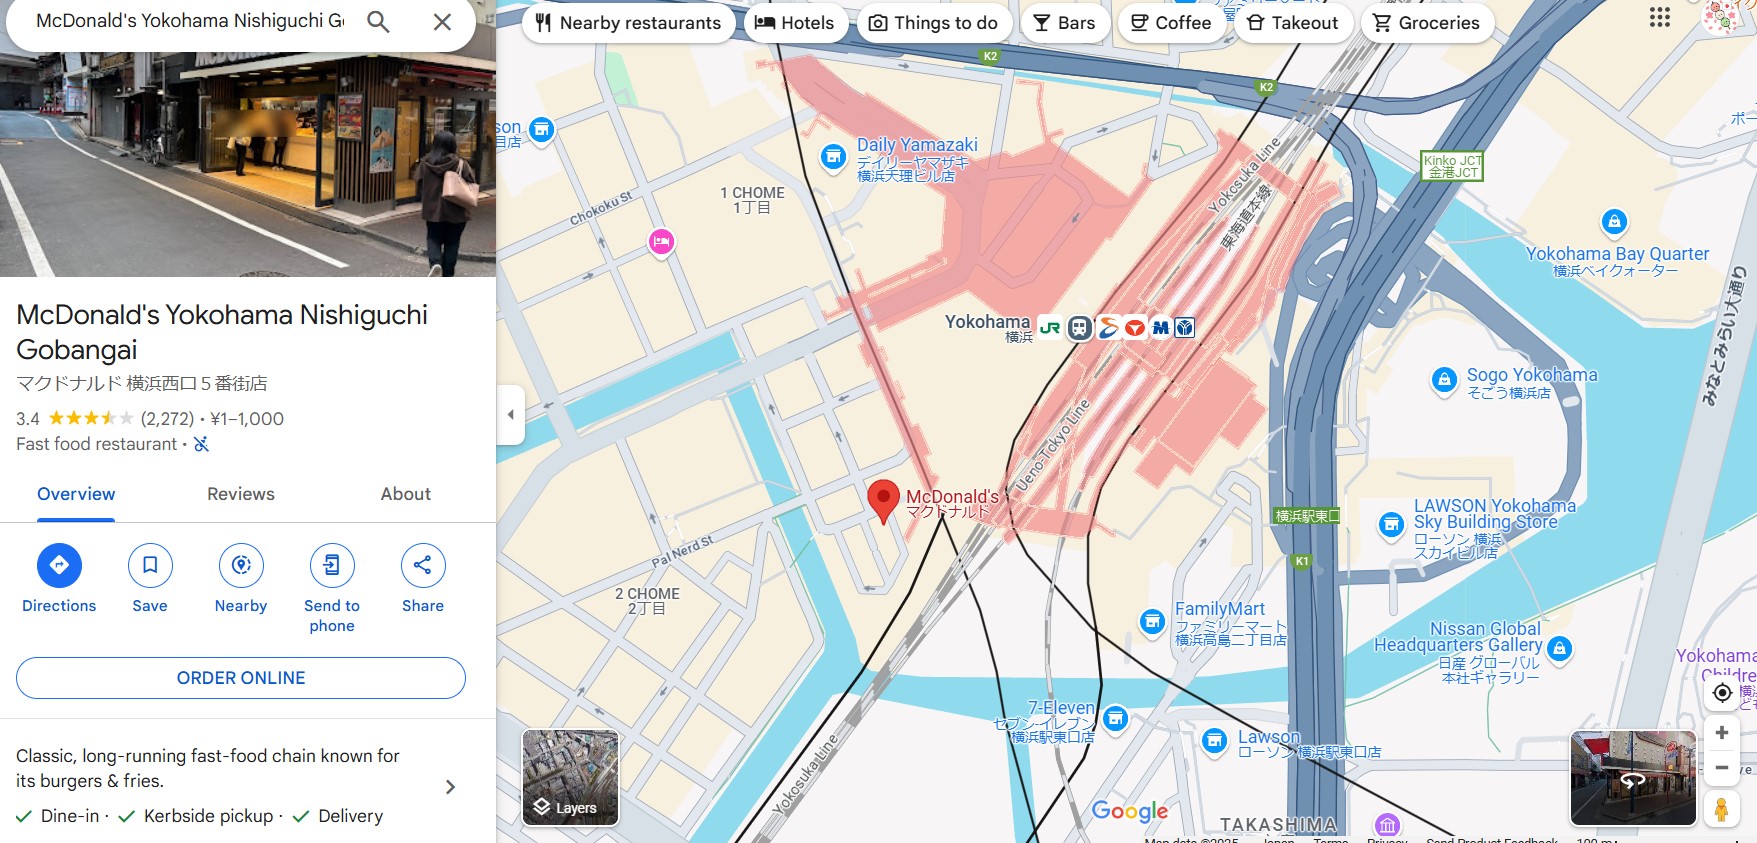Viewport: 1757px width, 843px height.
Task: Click the Fast food restaurant category text
Action: pyautogui.click(x=96, y=444)
